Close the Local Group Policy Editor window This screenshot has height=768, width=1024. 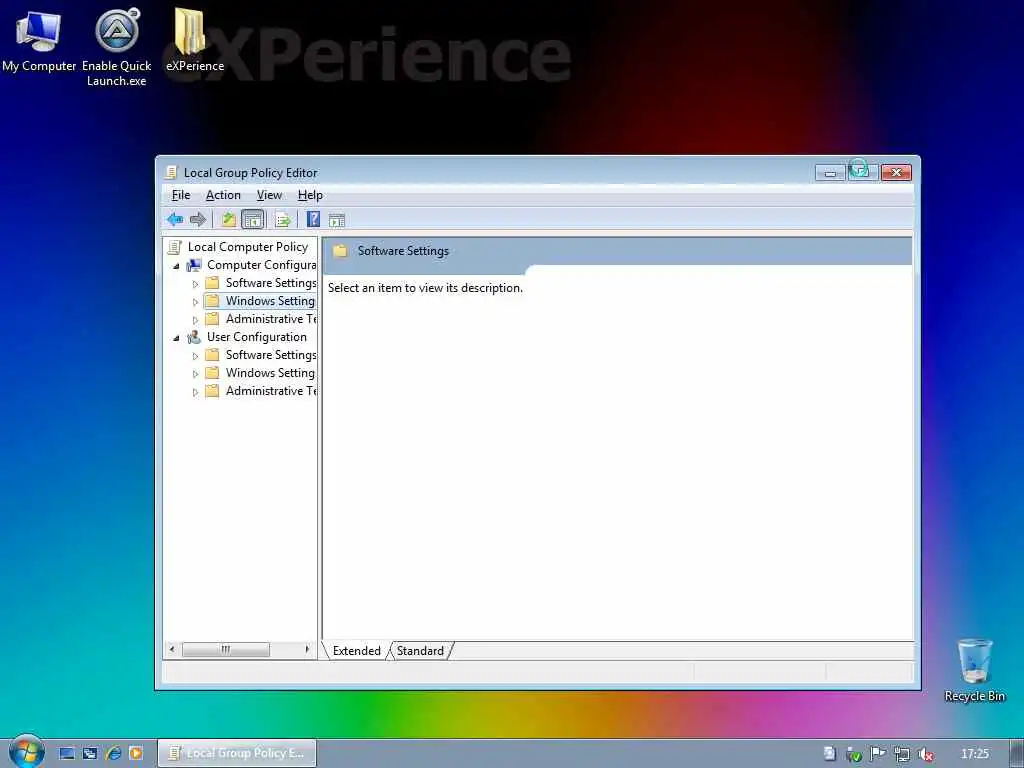click(896, 172)
